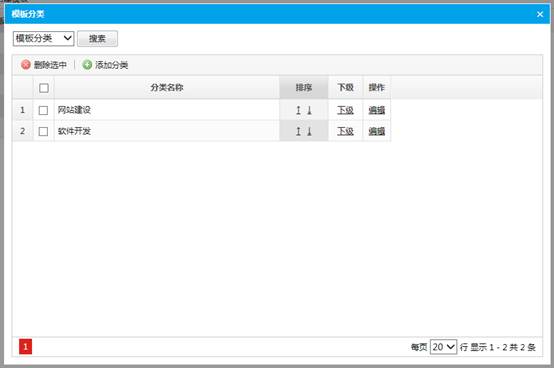Check the box for 网站建设
This screenshot has height=368, width=554.
[x=43, y=110]
